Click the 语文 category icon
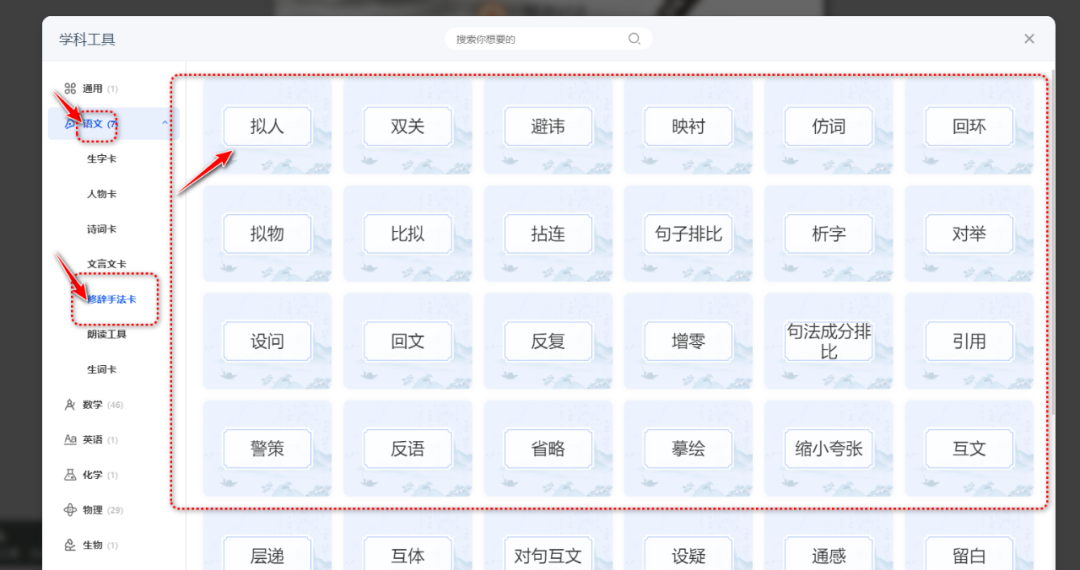 click(70, 123)
